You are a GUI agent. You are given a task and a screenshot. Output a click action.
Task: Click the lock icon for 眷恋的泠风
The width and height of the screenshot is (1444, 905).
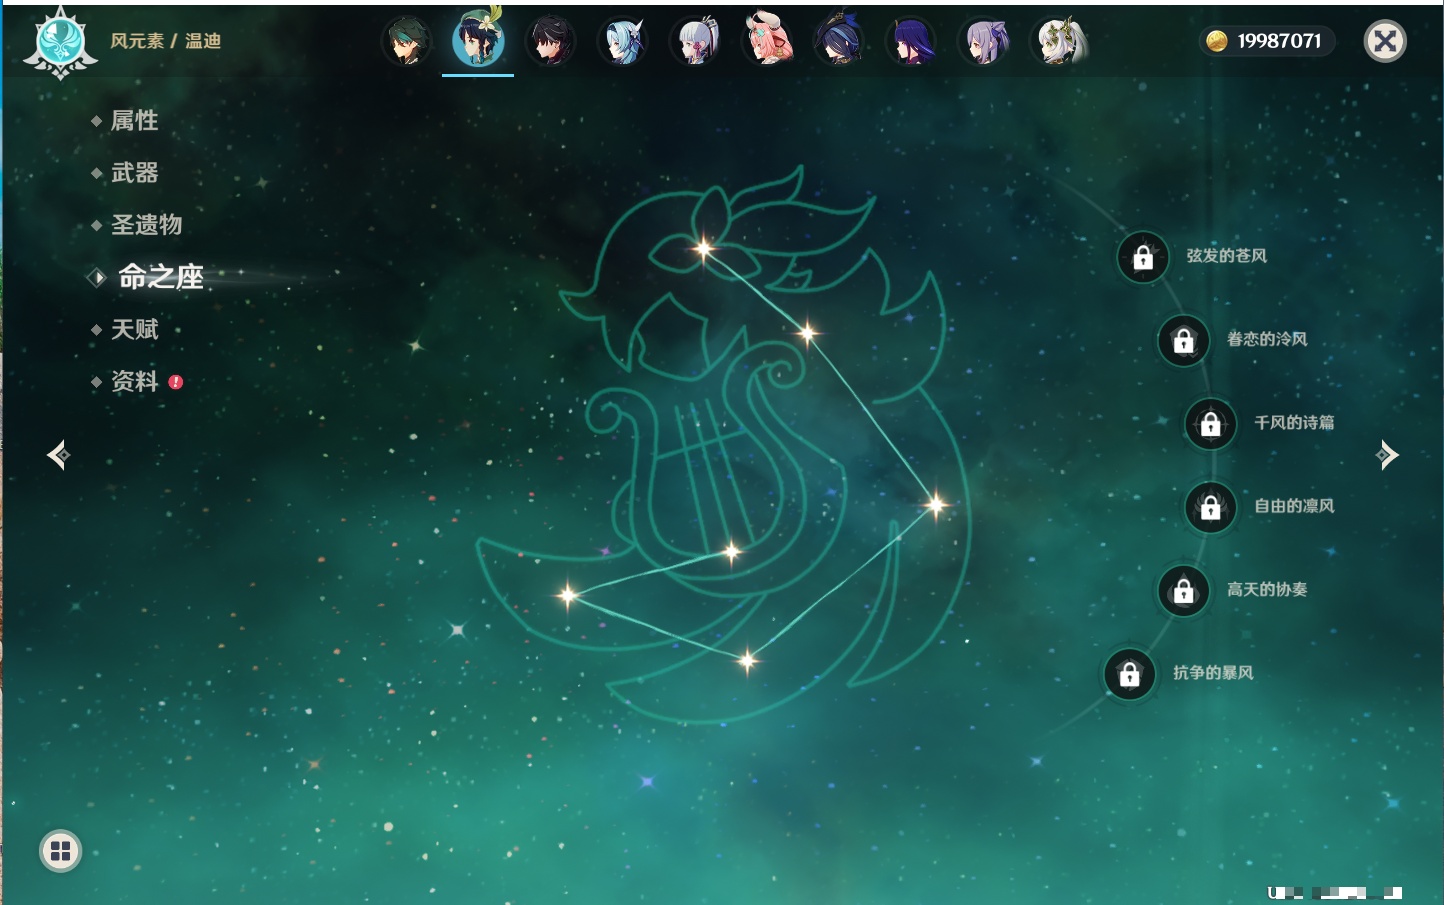(1184, 340)
